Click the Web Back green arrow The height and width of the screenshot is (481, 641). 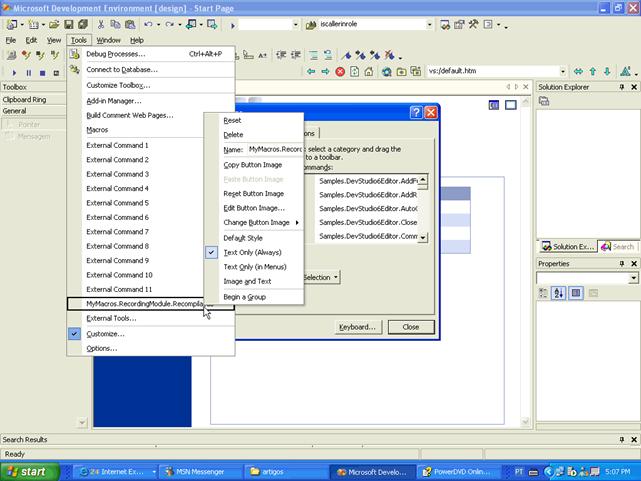[x=311, y=72]
